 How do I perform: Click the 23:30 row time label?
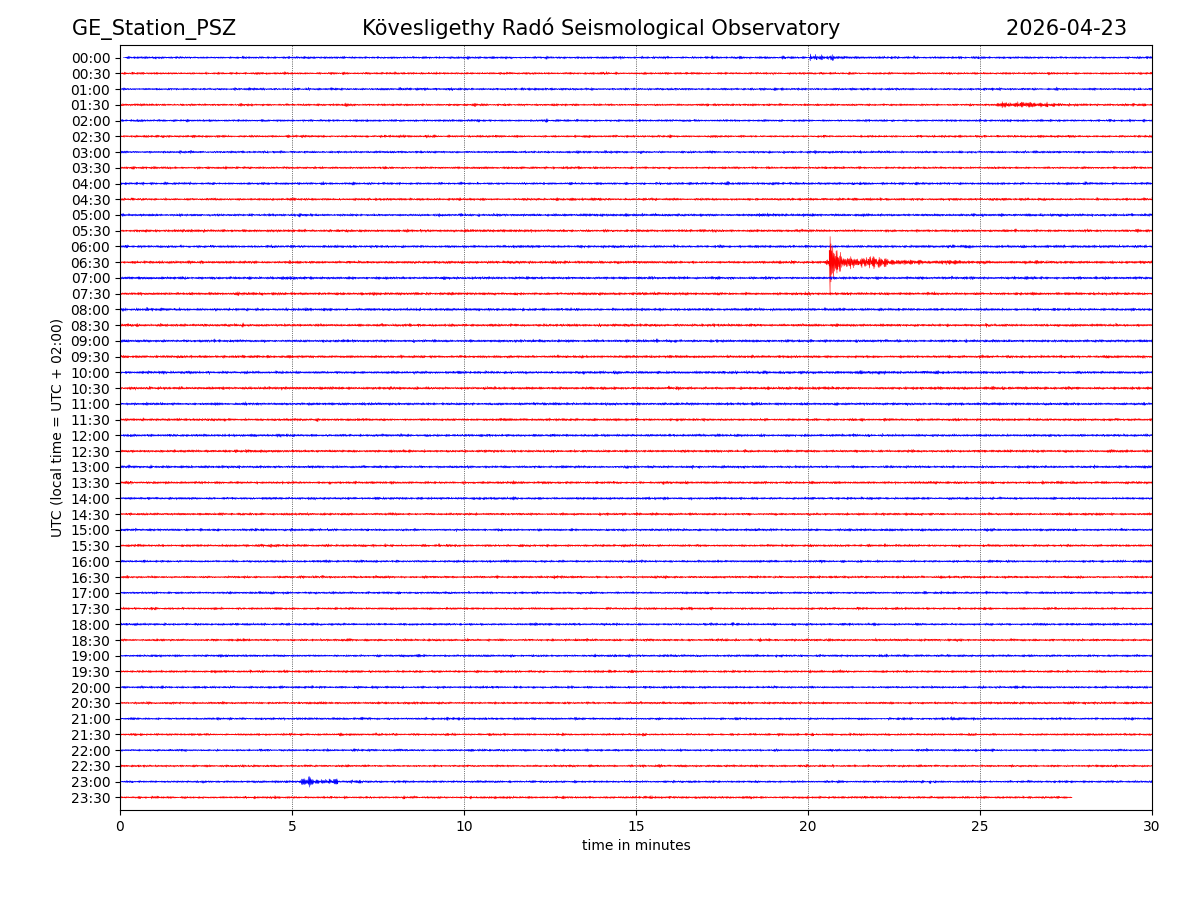91,798
